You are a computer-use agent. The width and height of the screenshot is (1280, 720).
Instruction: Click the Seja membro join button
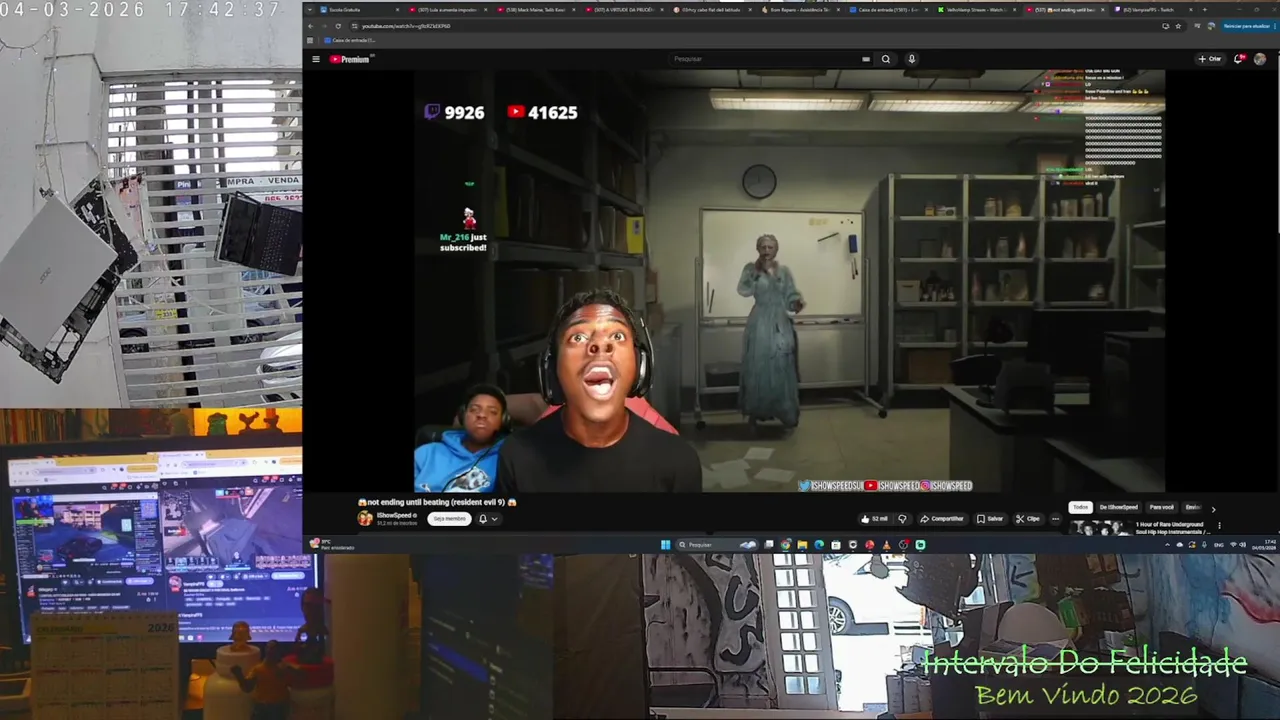click(x=449, y=519)
